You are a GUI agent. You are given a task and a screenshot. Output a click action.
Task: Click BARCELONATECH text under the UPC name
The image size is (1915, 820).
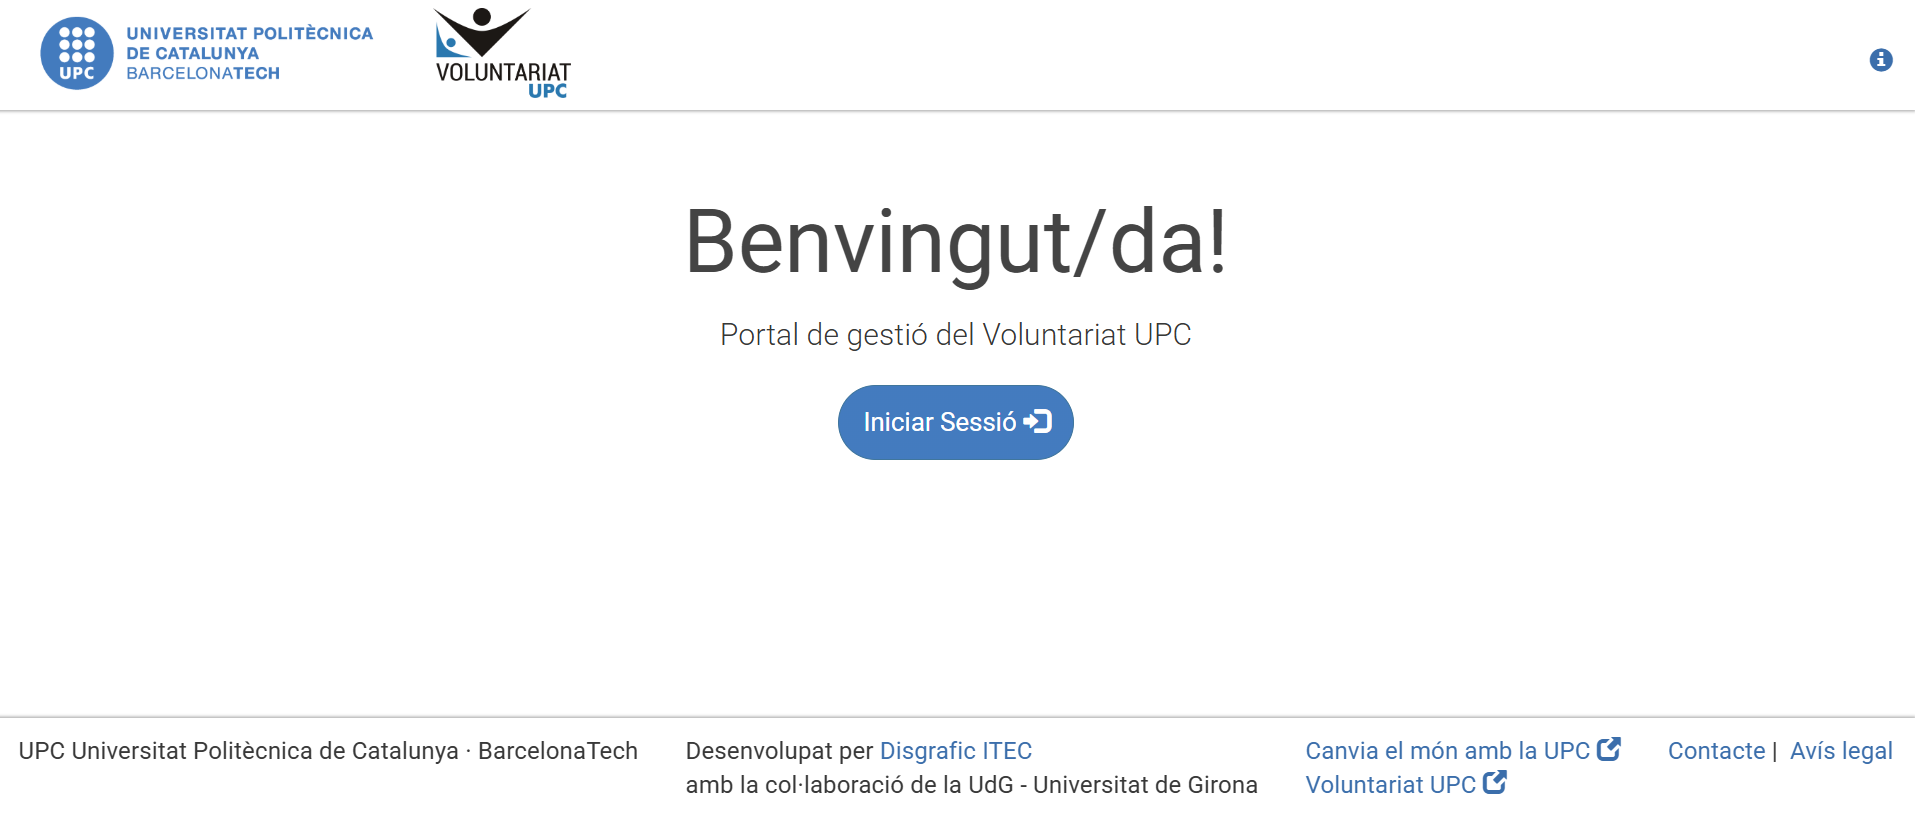[x=203, y=74]
